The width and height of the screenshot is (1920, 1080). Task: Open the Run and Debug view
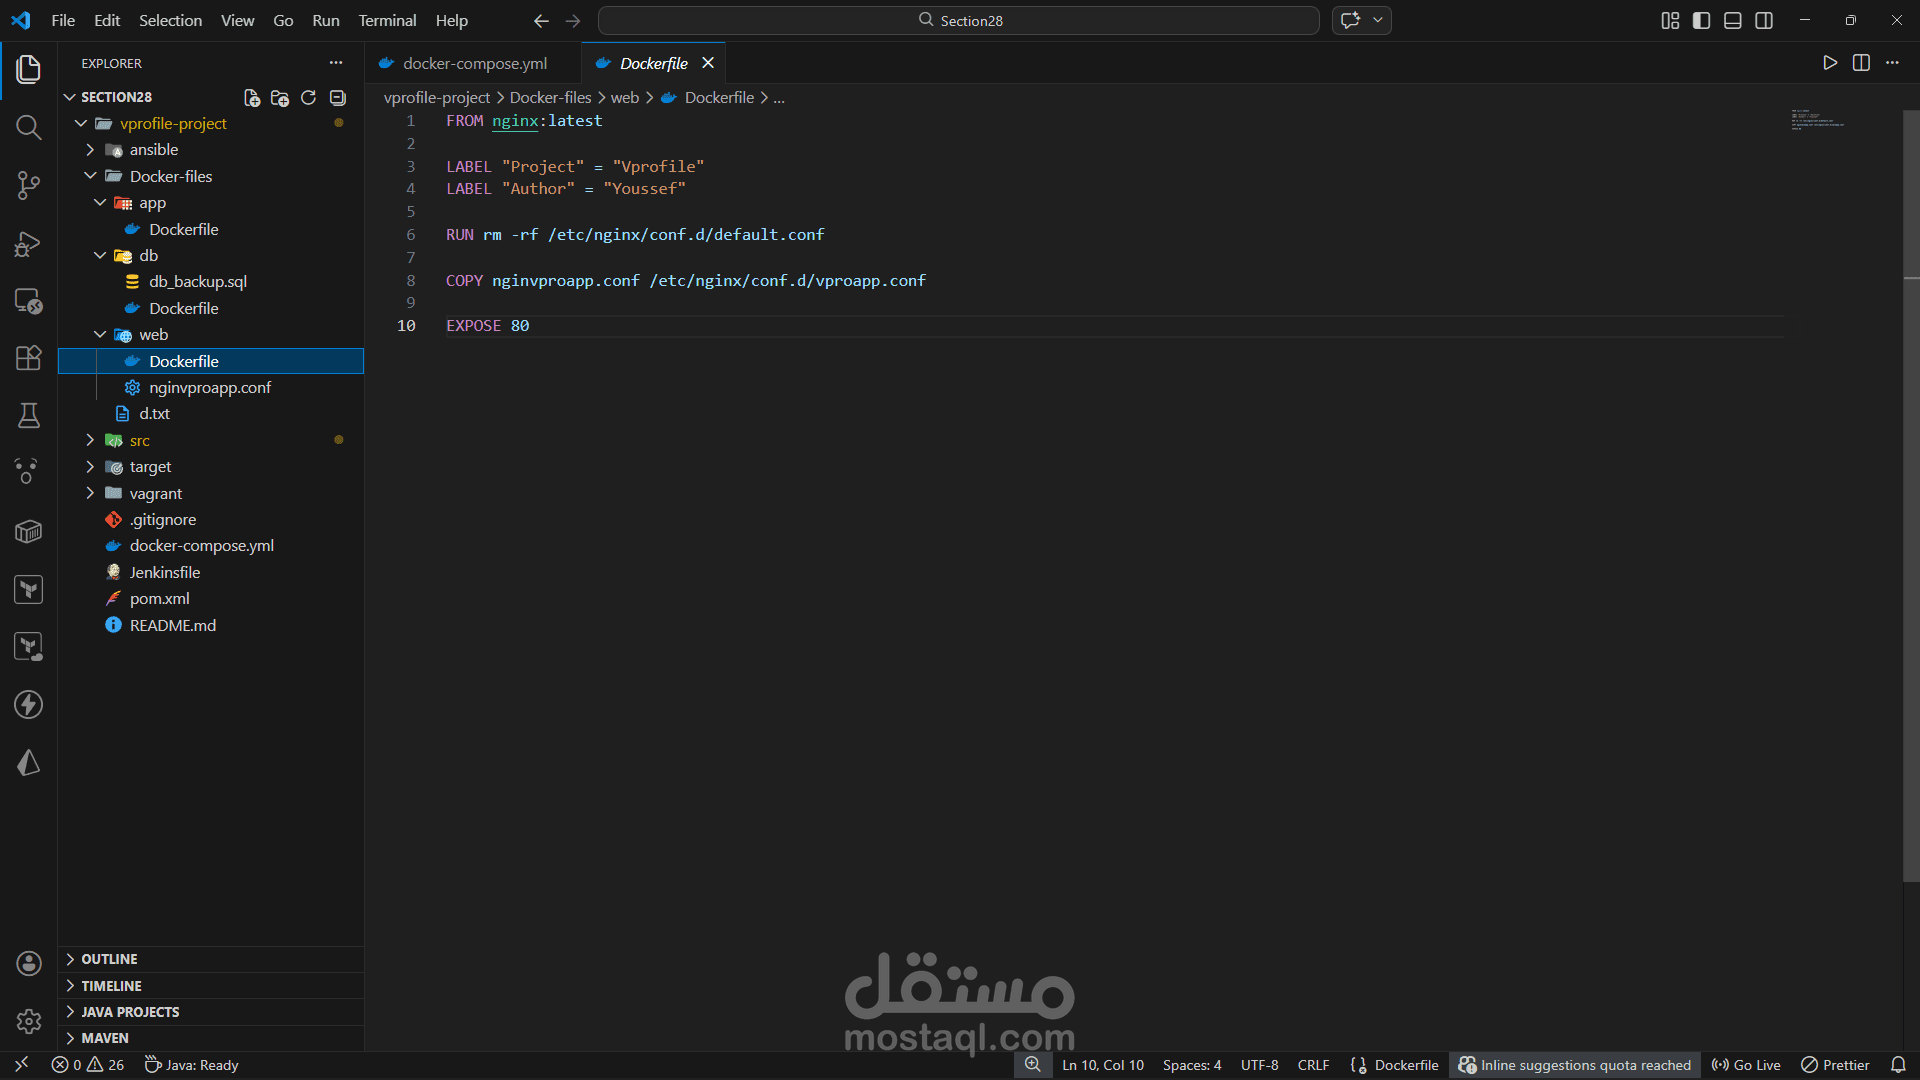28,243
